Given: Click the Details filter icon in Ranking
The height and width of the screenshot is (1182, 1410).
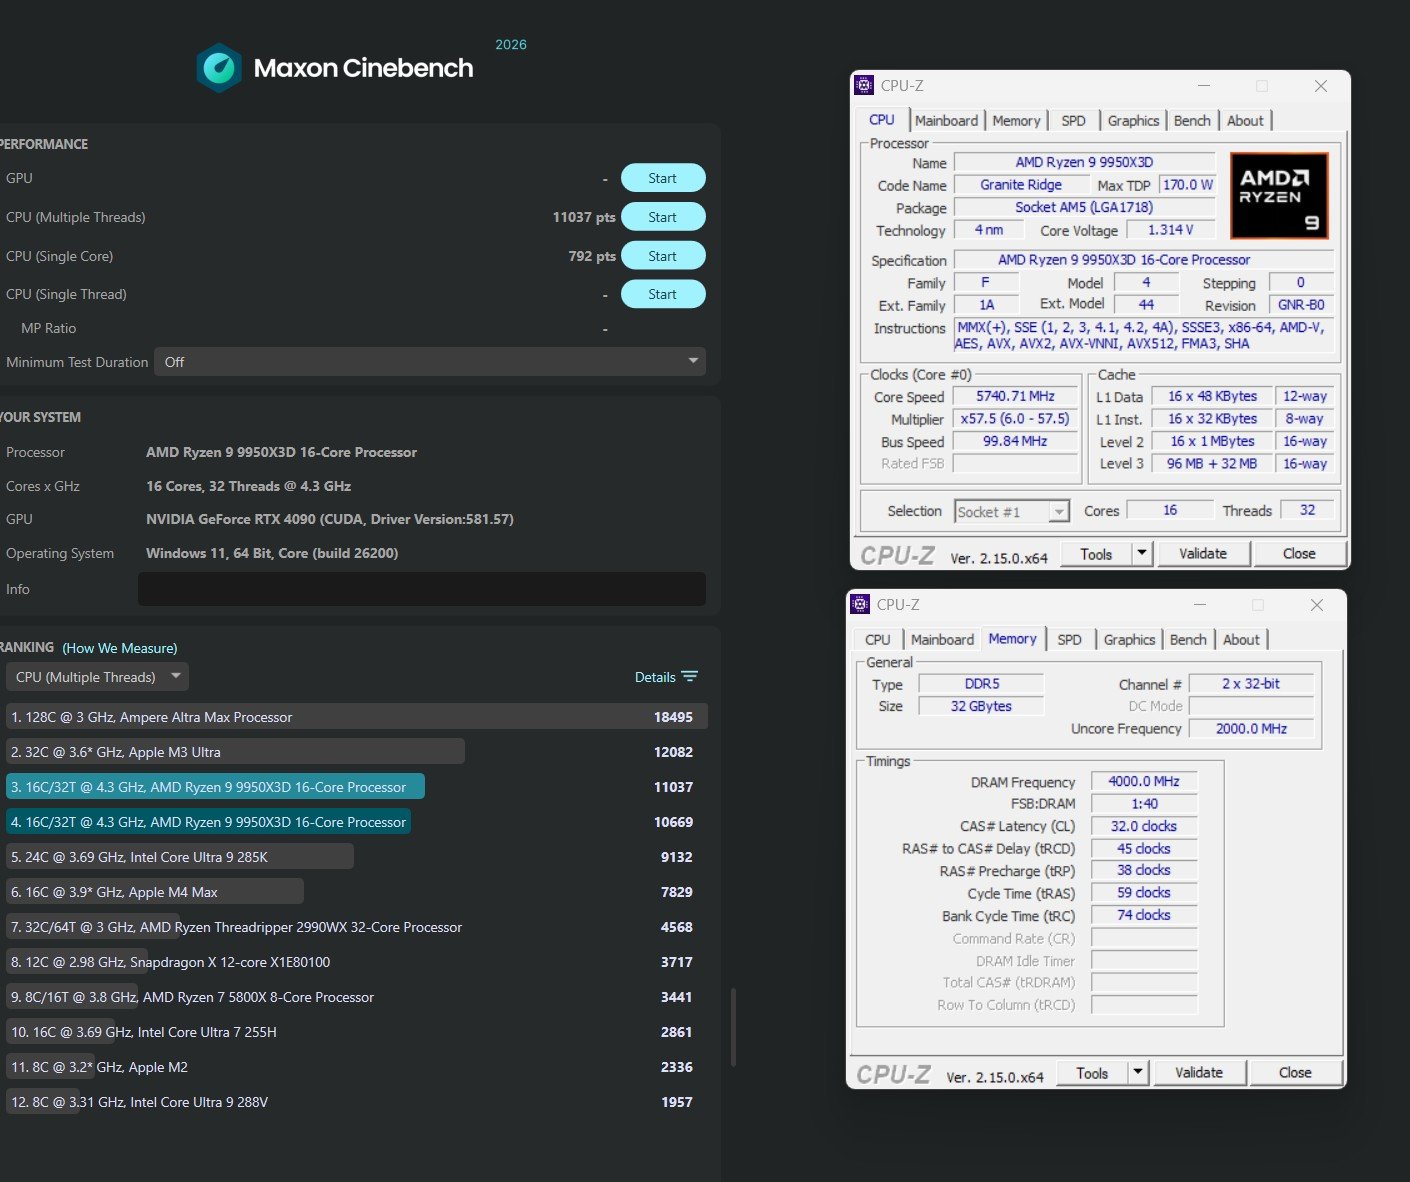Looking at the screenshot, I should click(x=689, y=677).
